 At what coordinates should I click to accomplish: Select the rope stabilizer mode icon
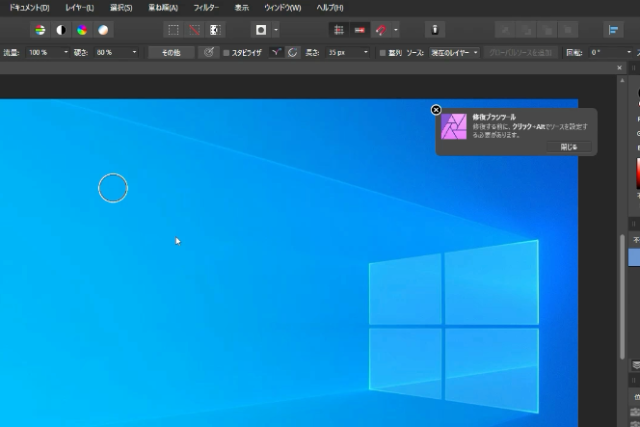tap(276, 52)
